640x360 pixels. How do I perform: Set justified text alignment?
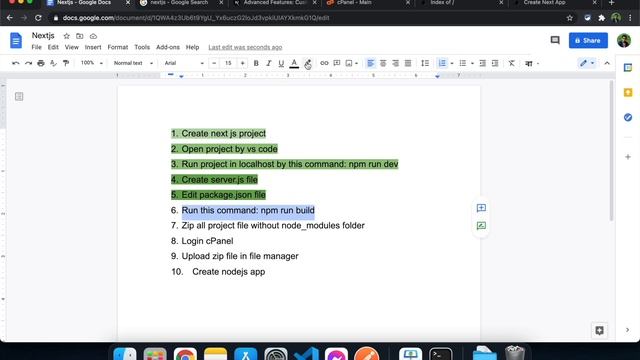[x=408, y=63]
